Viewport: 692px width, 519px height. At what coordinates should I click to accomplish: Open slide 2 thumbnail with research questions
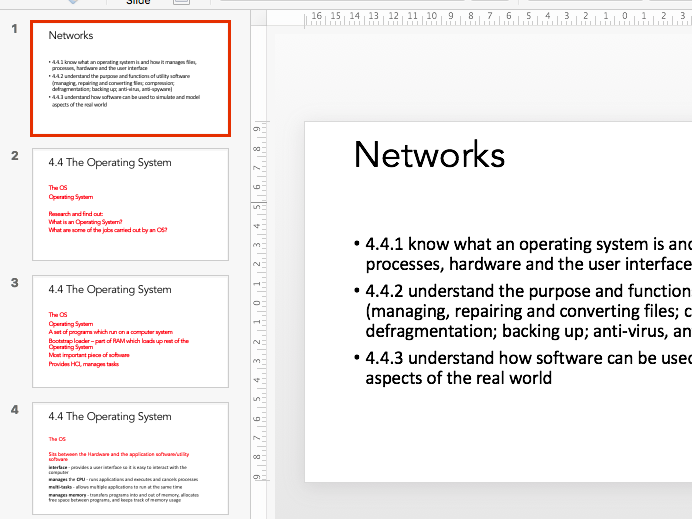pyautogui.click(x=130, y=204)
